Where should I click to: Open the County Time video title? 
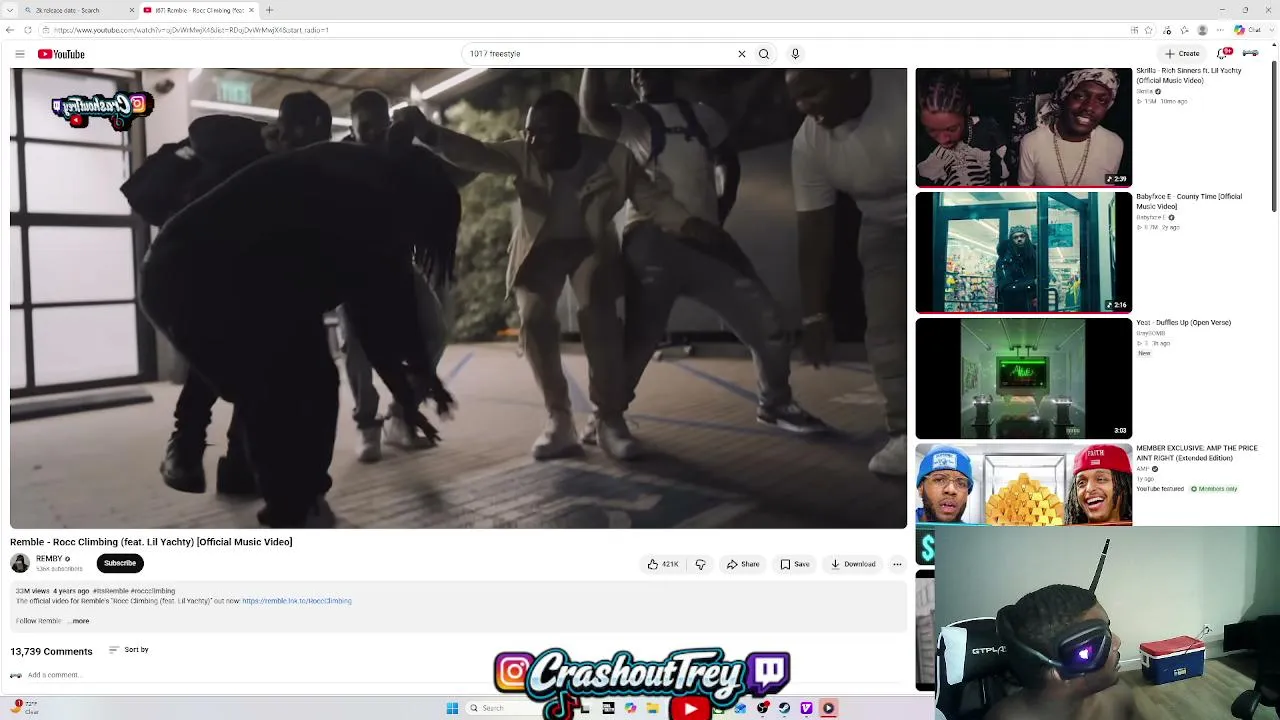pyautogui.click(x=1189, y=201)
